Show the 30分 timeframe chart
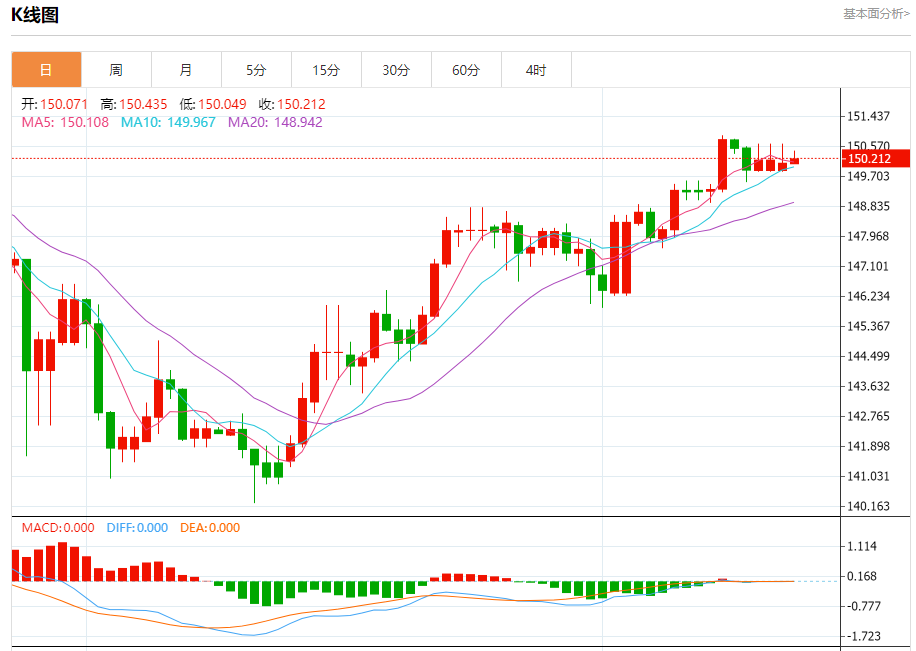The image size is (916, 651). [x=396, y=70]
